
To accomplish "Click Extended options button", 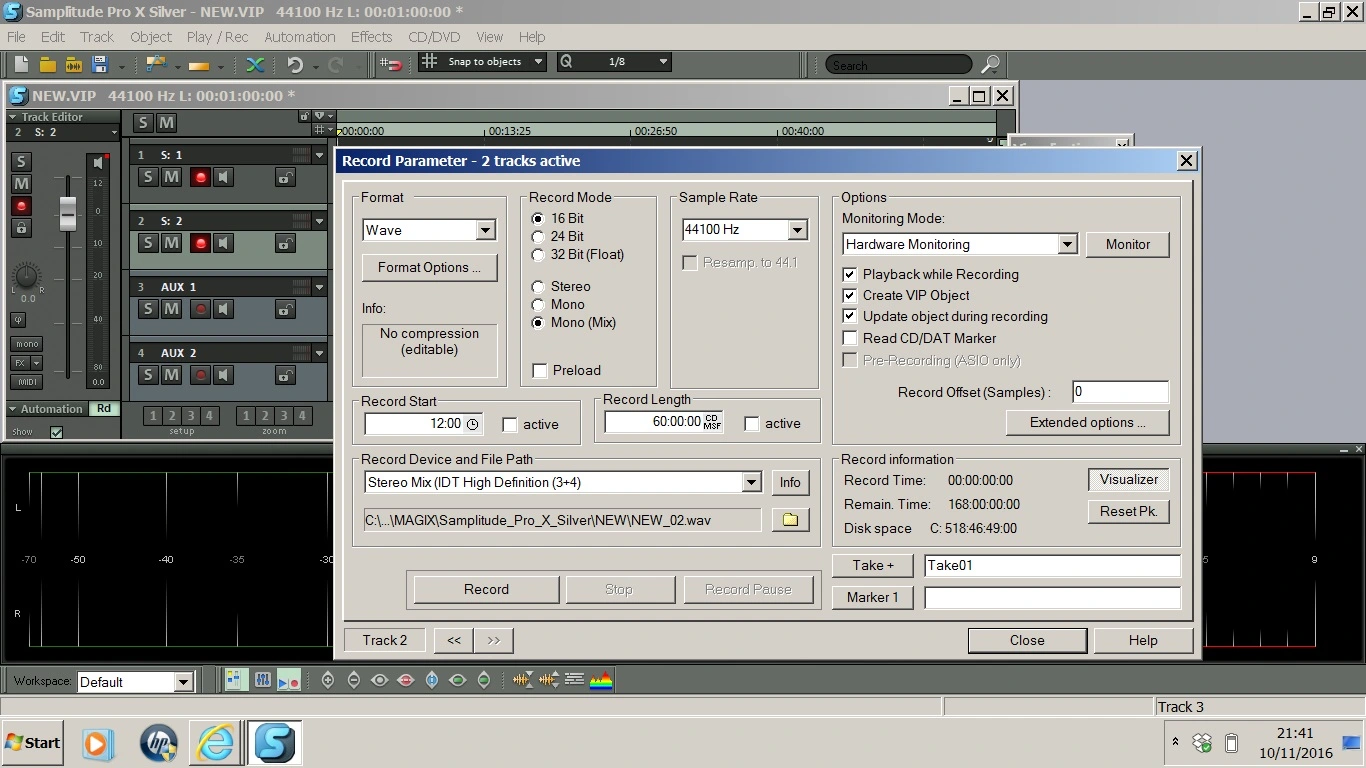I will pos(1088,422).
